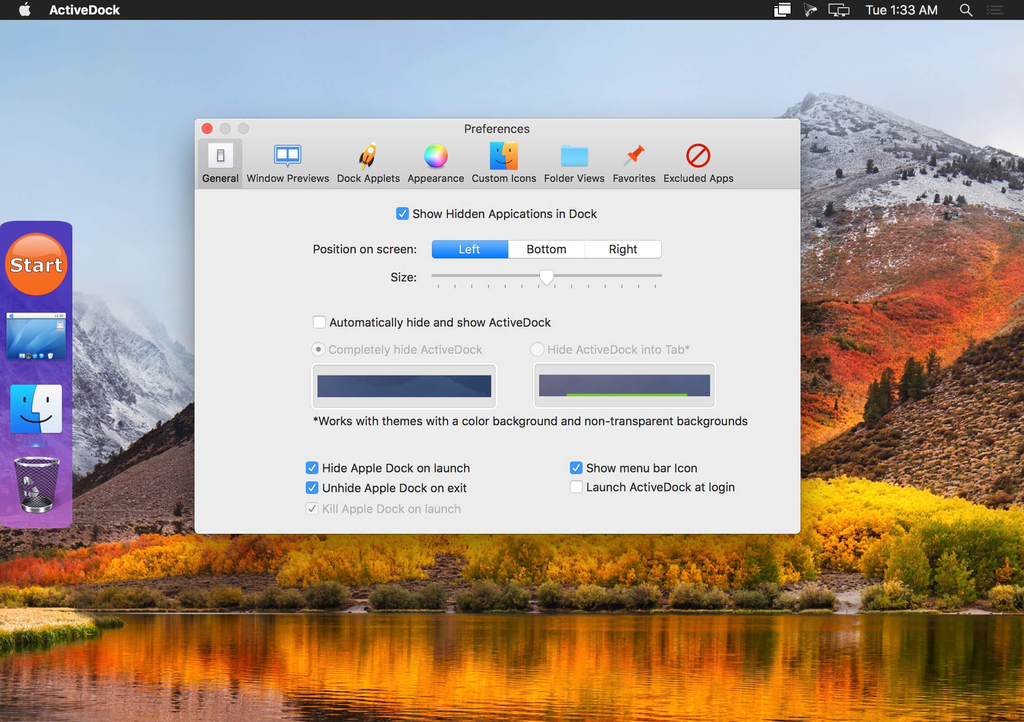This screenshot has width=1024, height=722.
Task: Enable Launch ActiveDock at login
Action: [x=576, y=488]
